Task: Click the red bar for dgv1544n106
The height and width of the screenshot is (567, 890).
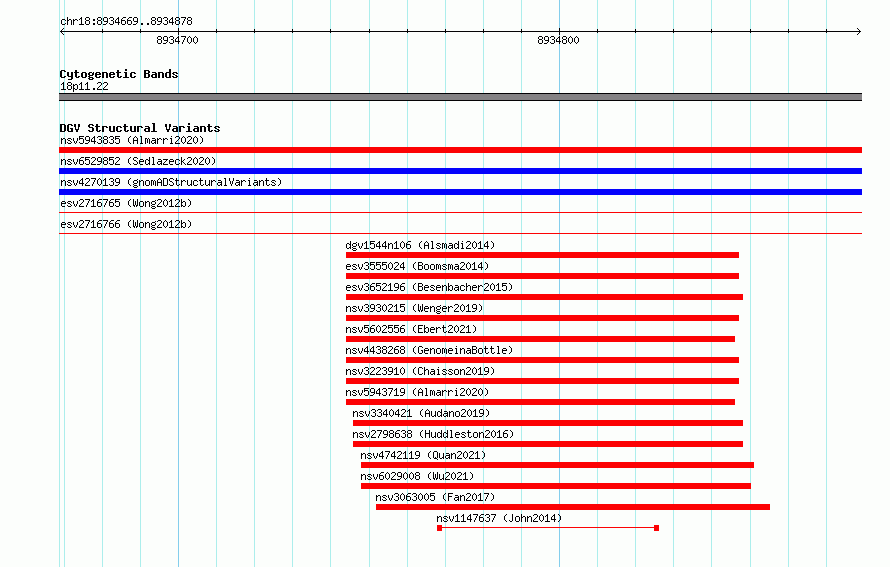Action: (542, 255)
